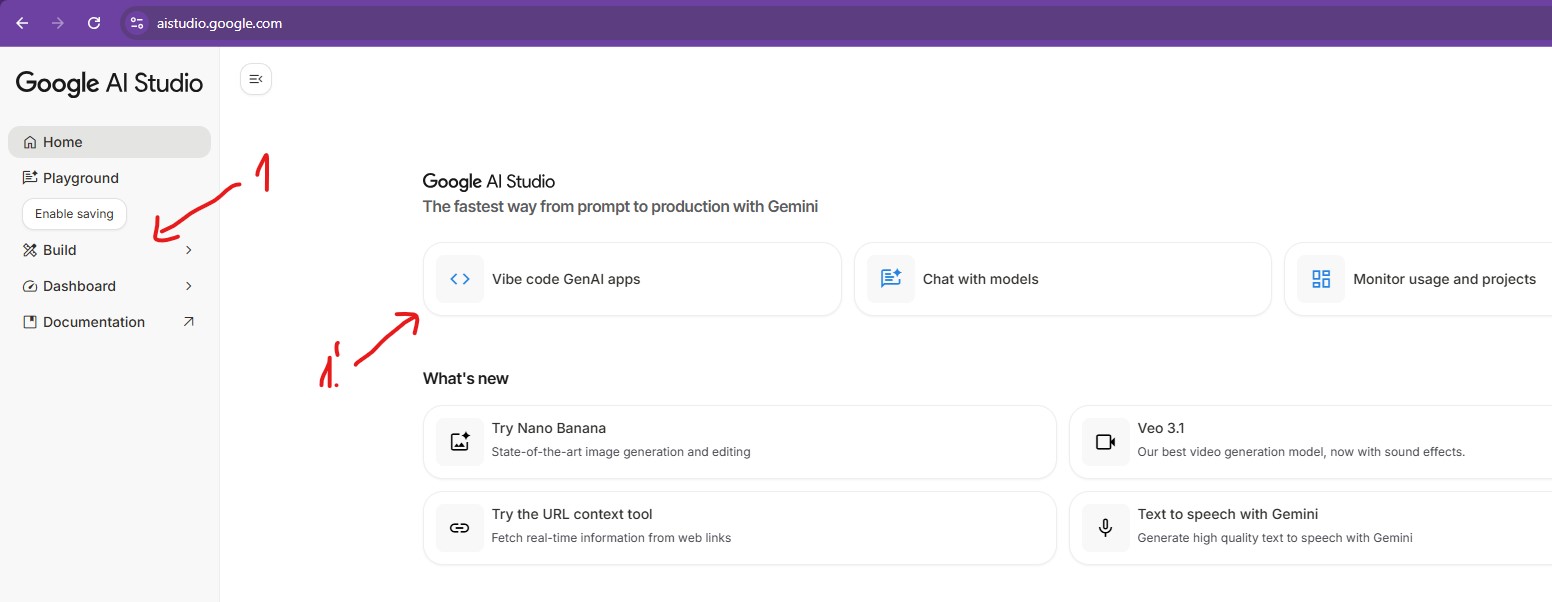Click the chat sparkle icon for Chat with models
This screenshot has height=602, width=1552.
pyautogui.click(x=890, y=279)
